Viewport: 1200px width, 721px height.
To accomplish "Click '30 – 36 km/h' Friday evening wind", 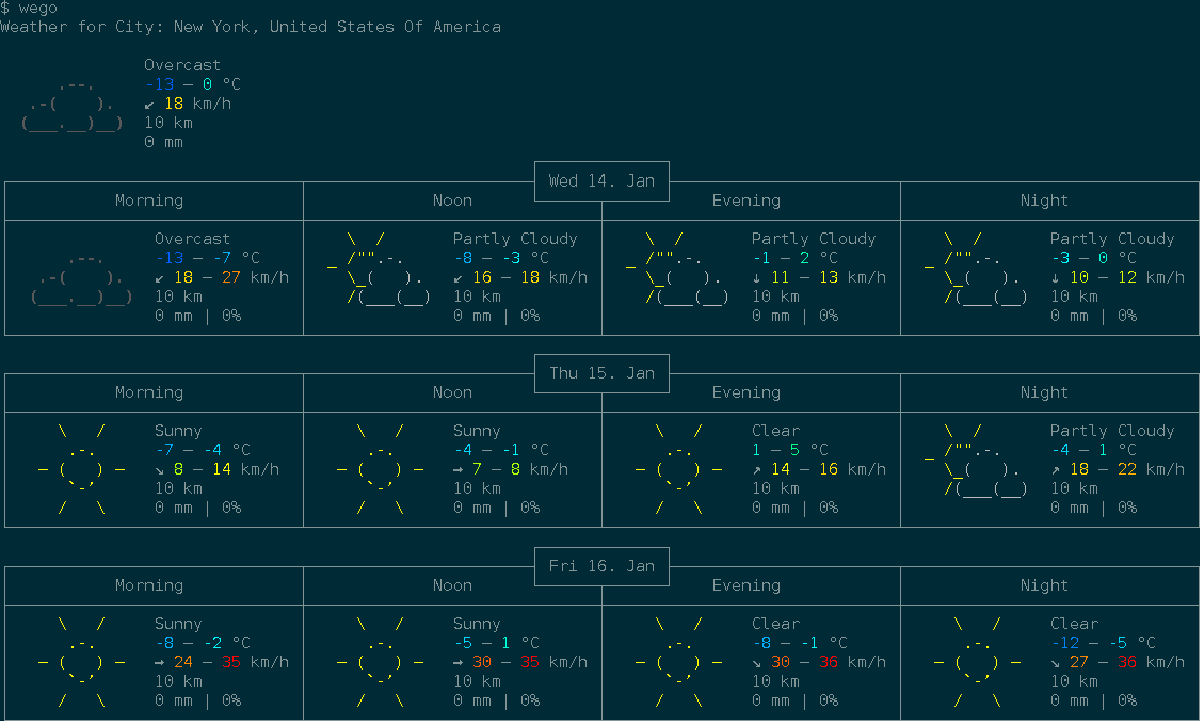I will point(828,662).
